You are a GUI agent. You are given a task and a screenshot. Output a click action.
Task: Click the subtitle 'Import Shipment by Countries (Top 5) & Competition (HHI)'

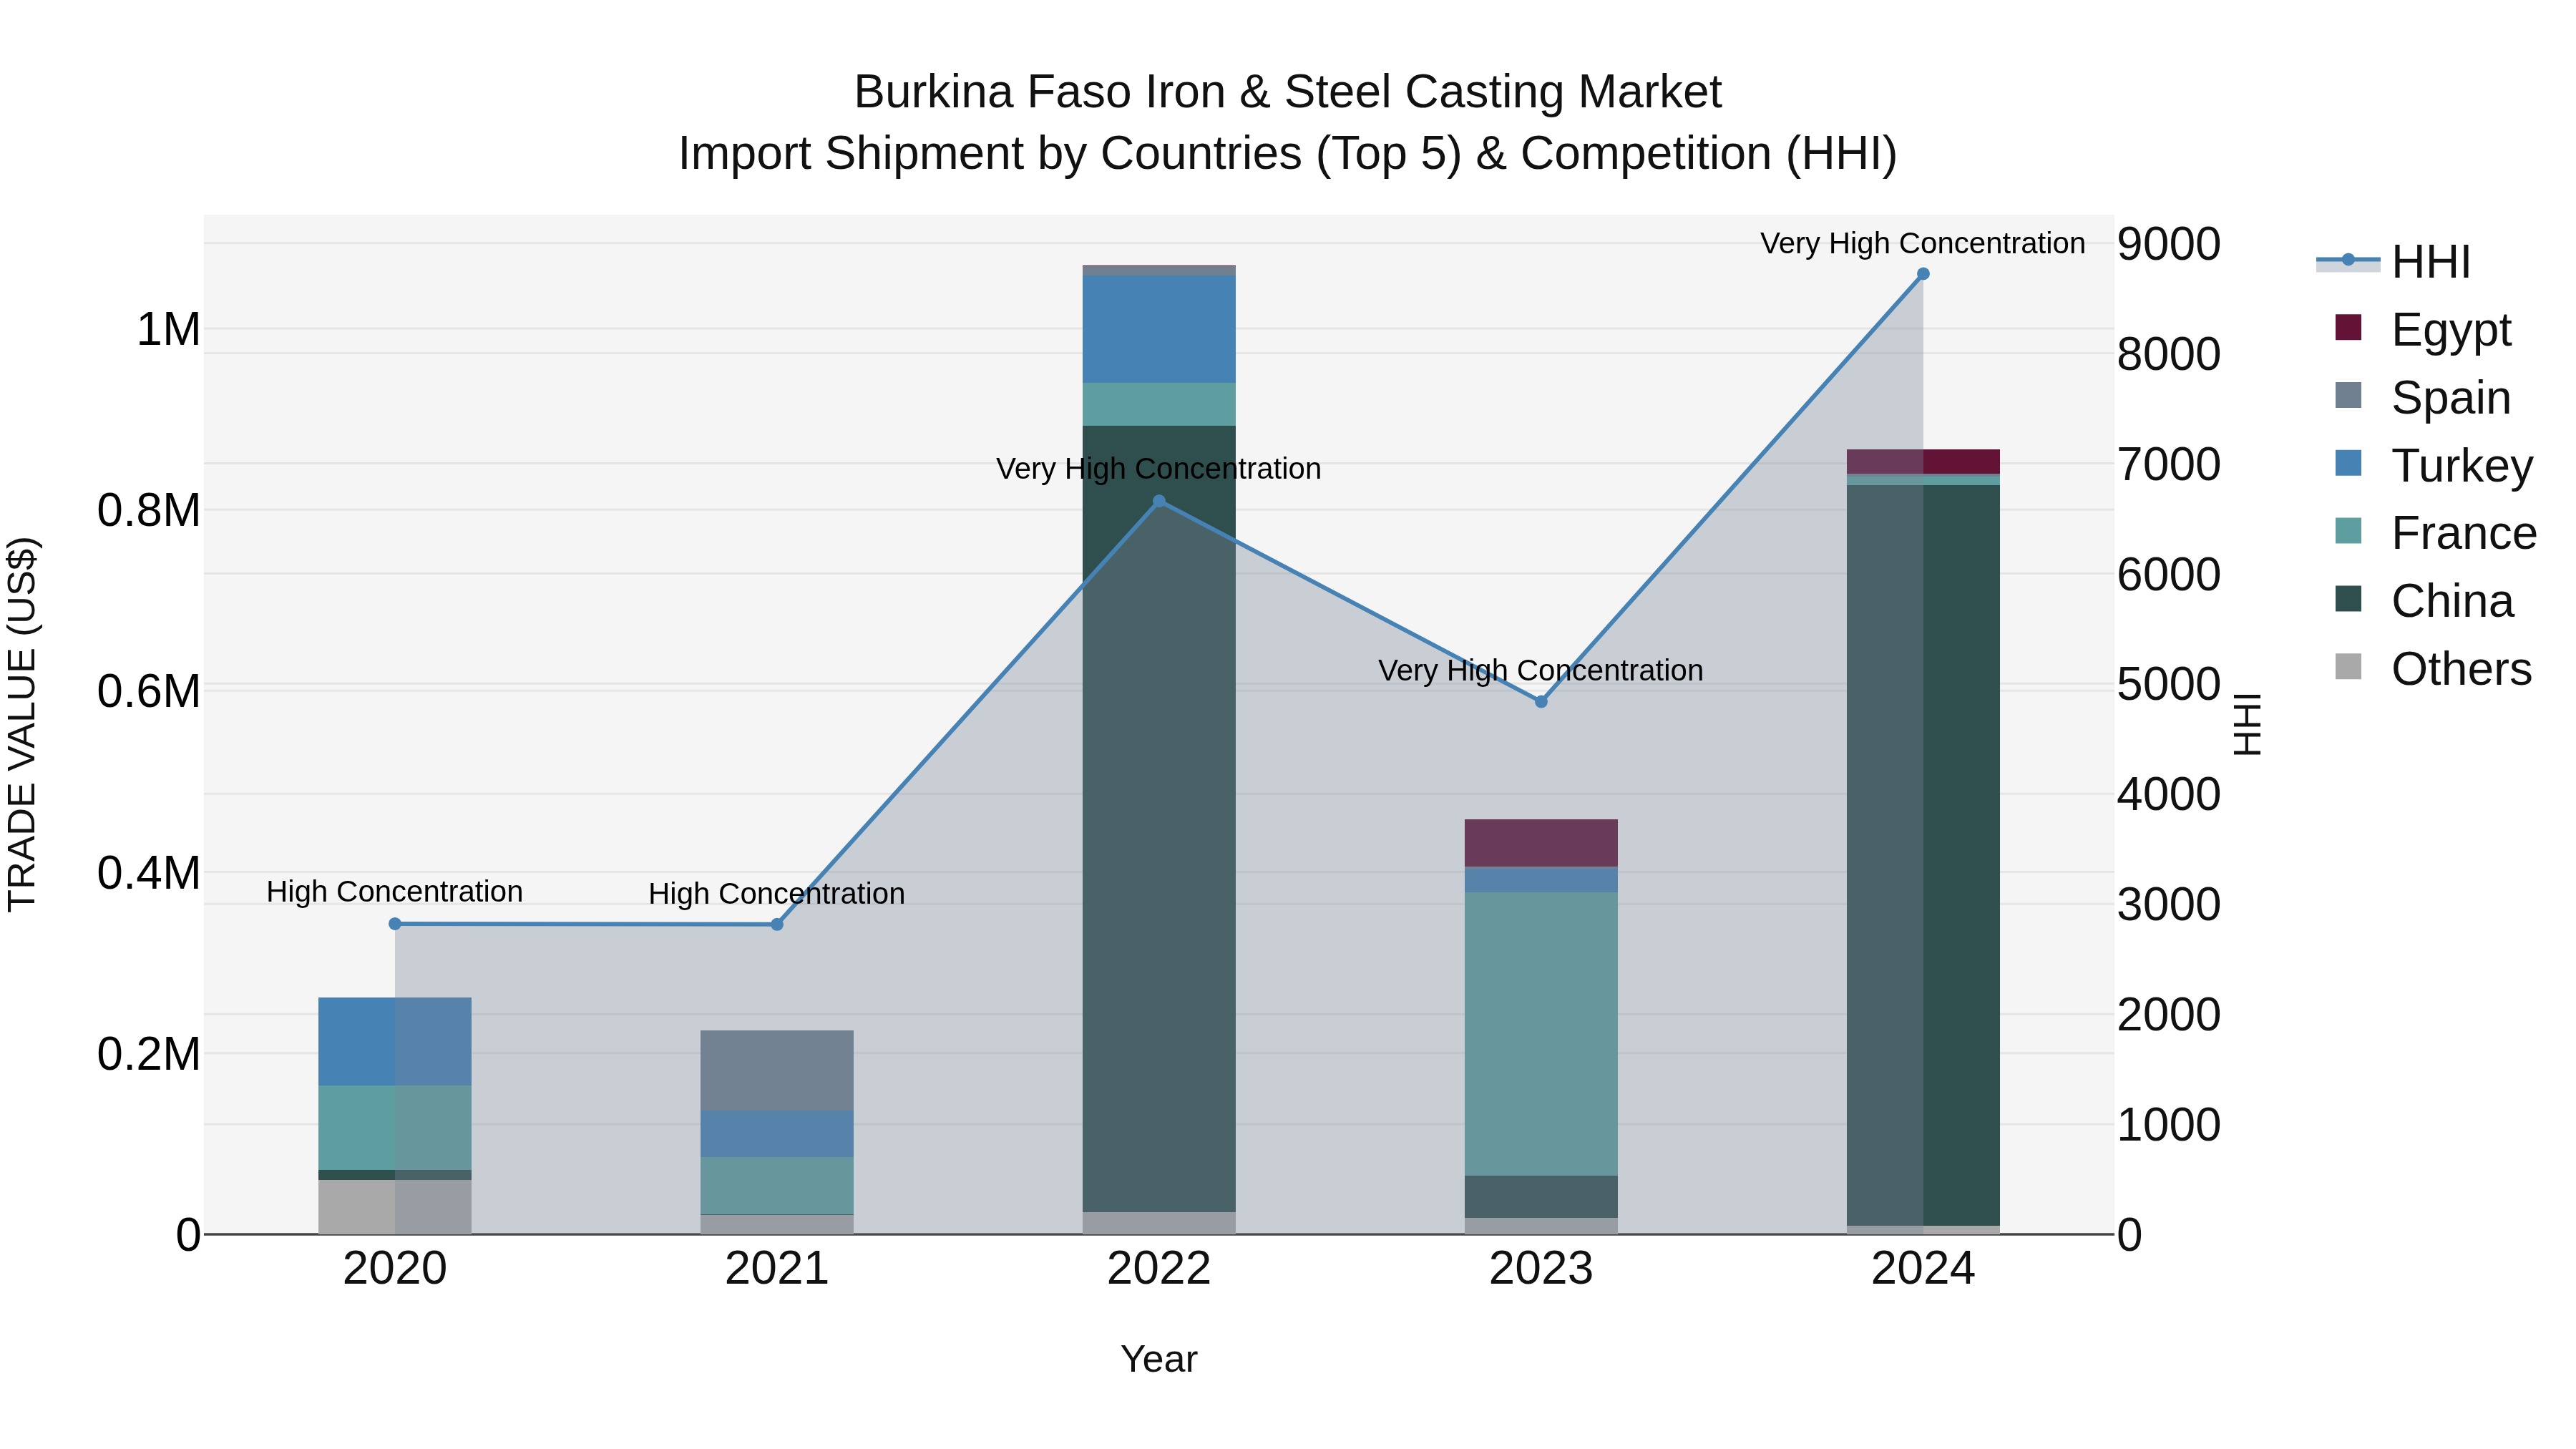pos(1288,154)
